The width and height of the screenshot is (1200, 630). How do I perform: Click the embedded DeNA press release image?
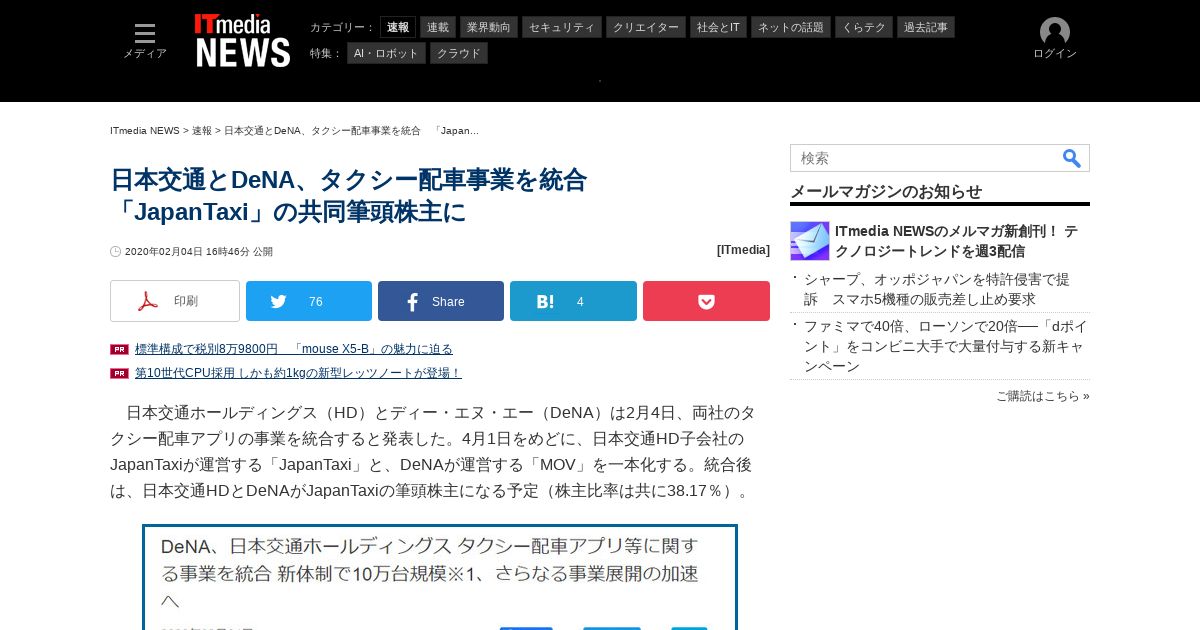pyautogui.click(x=440, y=577)
